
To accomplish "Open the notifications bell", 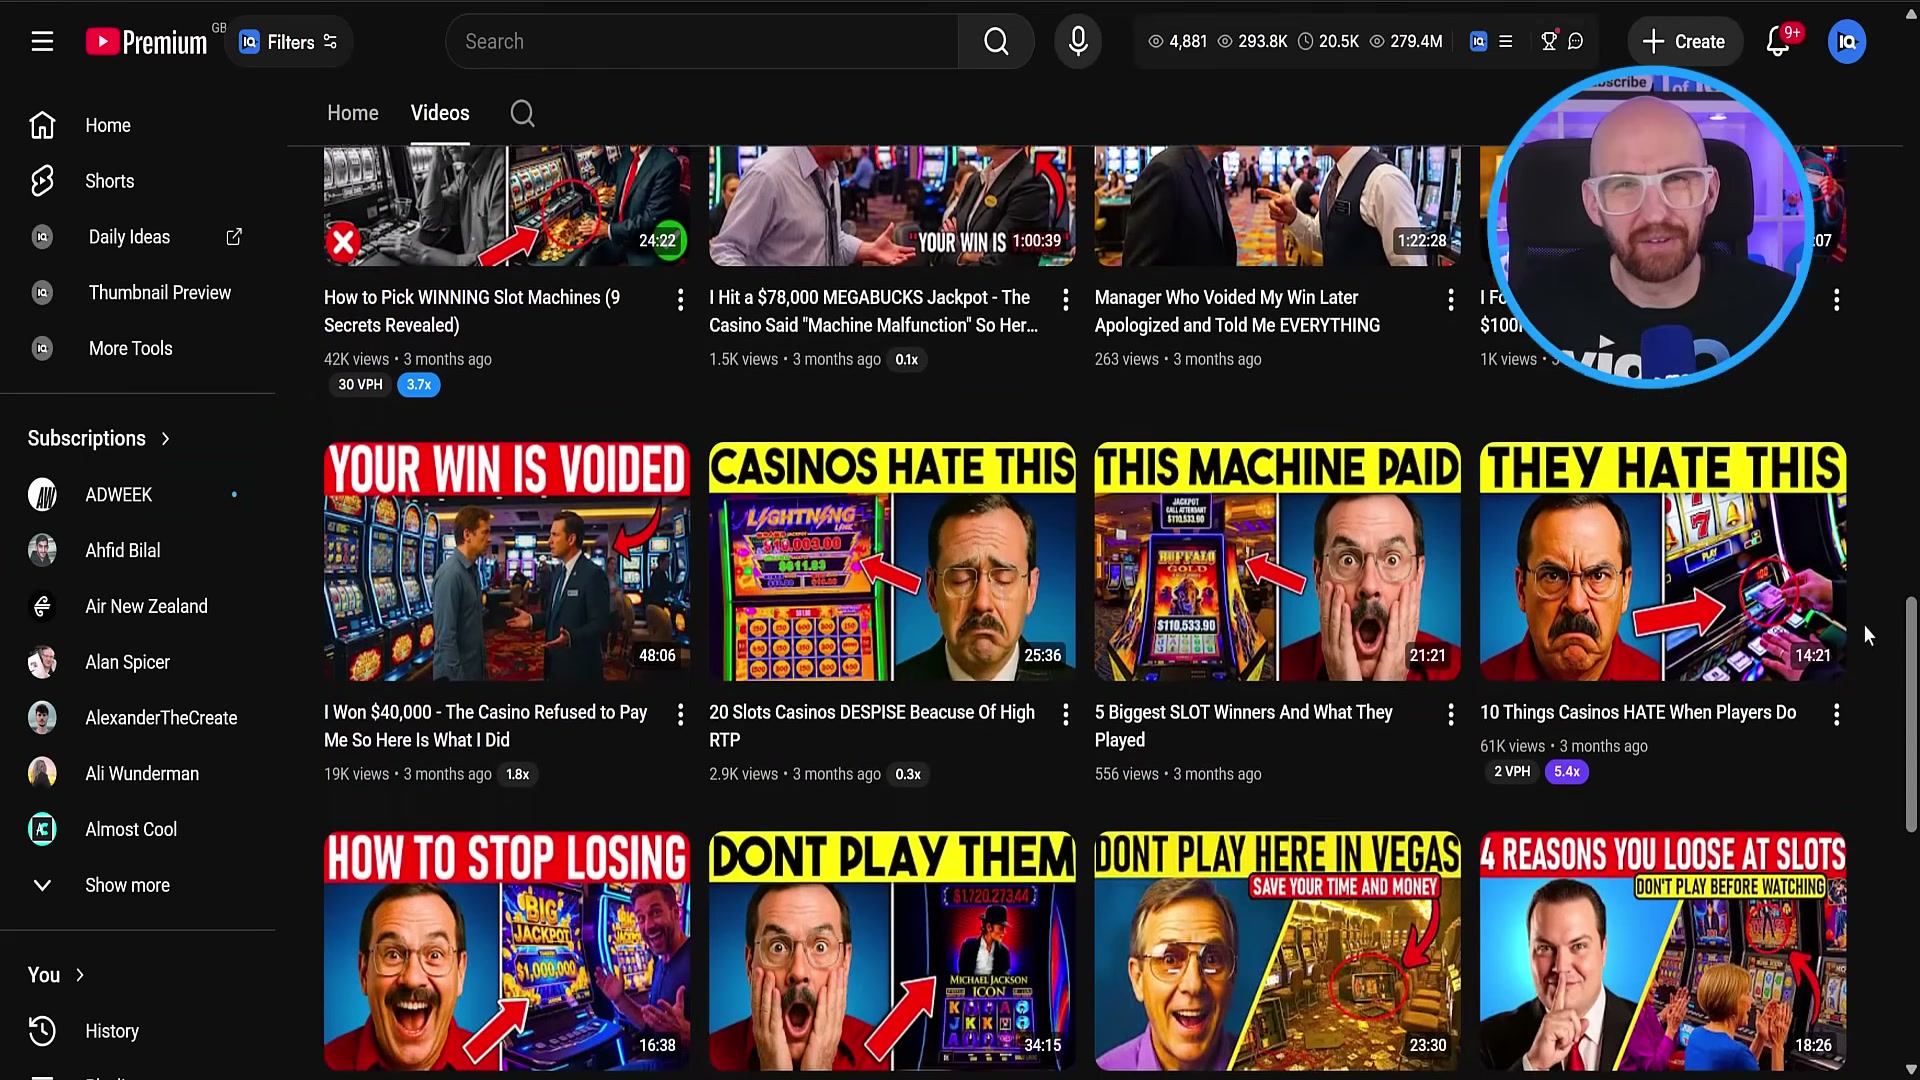I will pyautogui.click(x=1778, y=41).
